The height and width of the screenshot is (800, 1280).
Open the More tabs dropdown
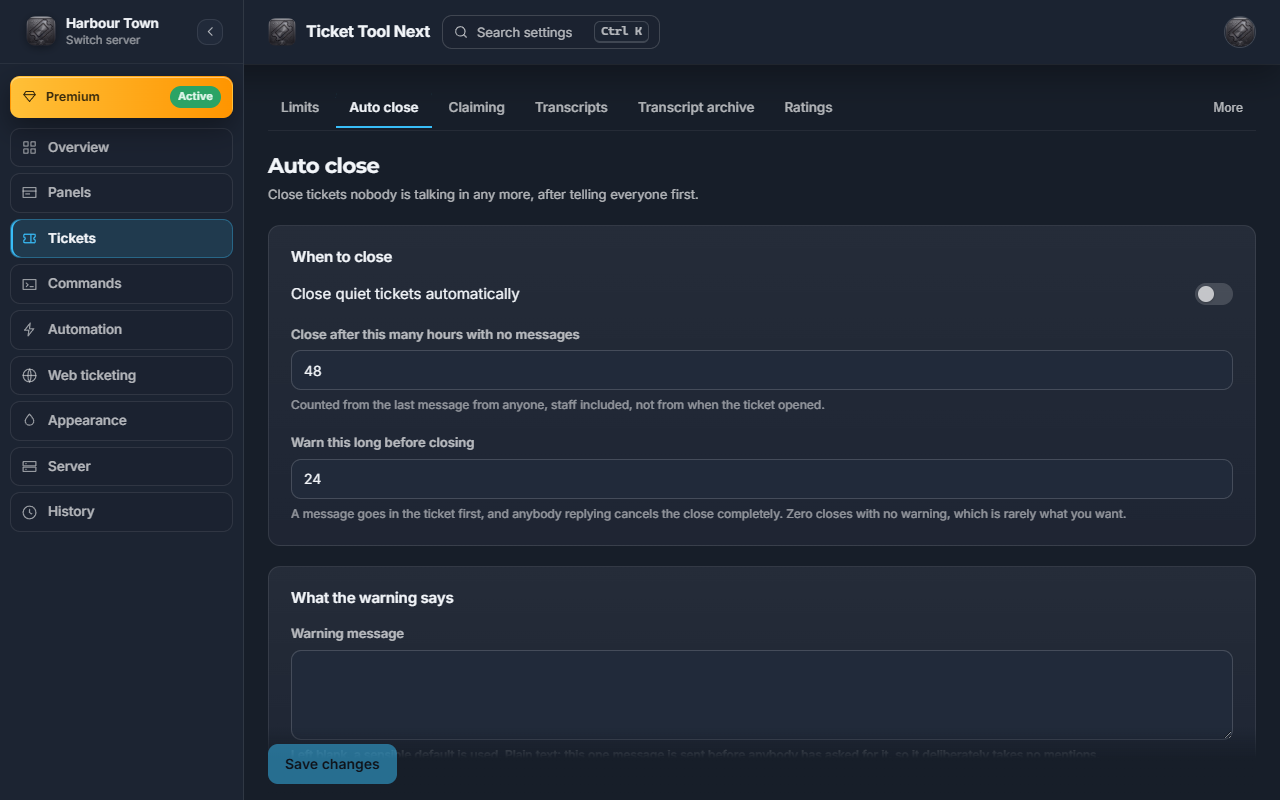(x=1228, y=107)
